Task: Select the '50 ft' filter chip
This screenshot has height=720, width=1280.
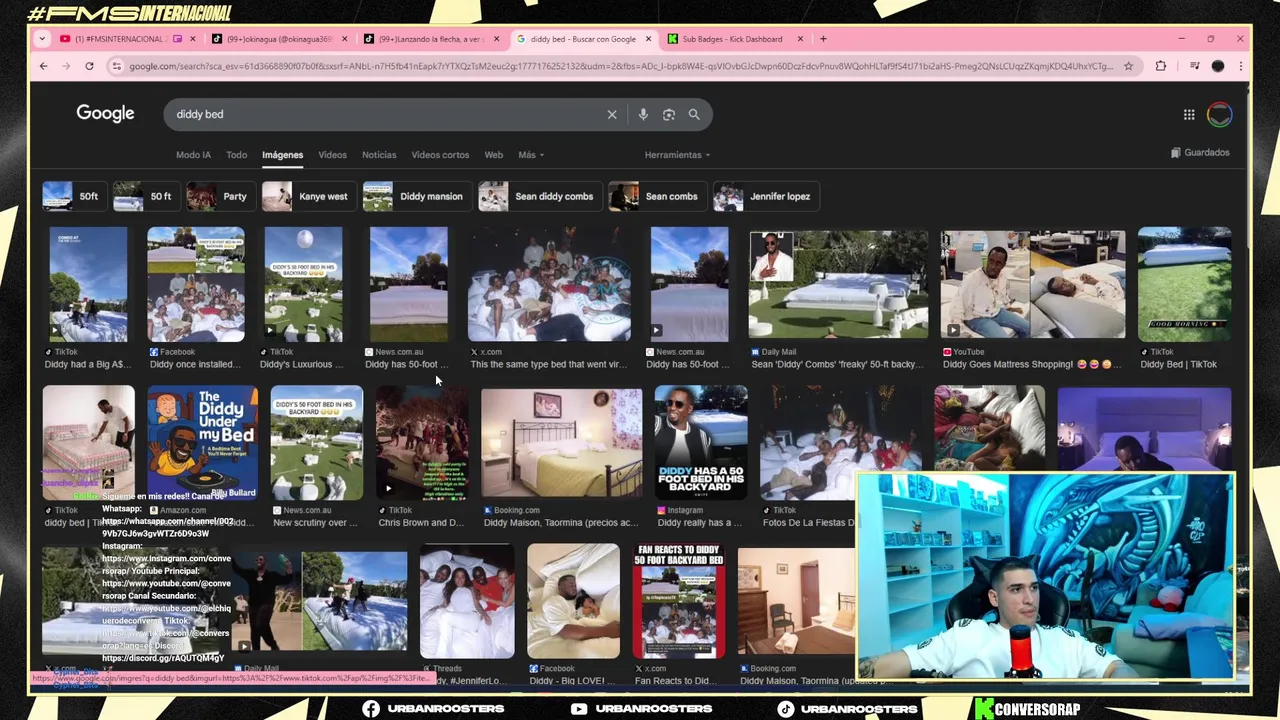Action: (145, 196)
